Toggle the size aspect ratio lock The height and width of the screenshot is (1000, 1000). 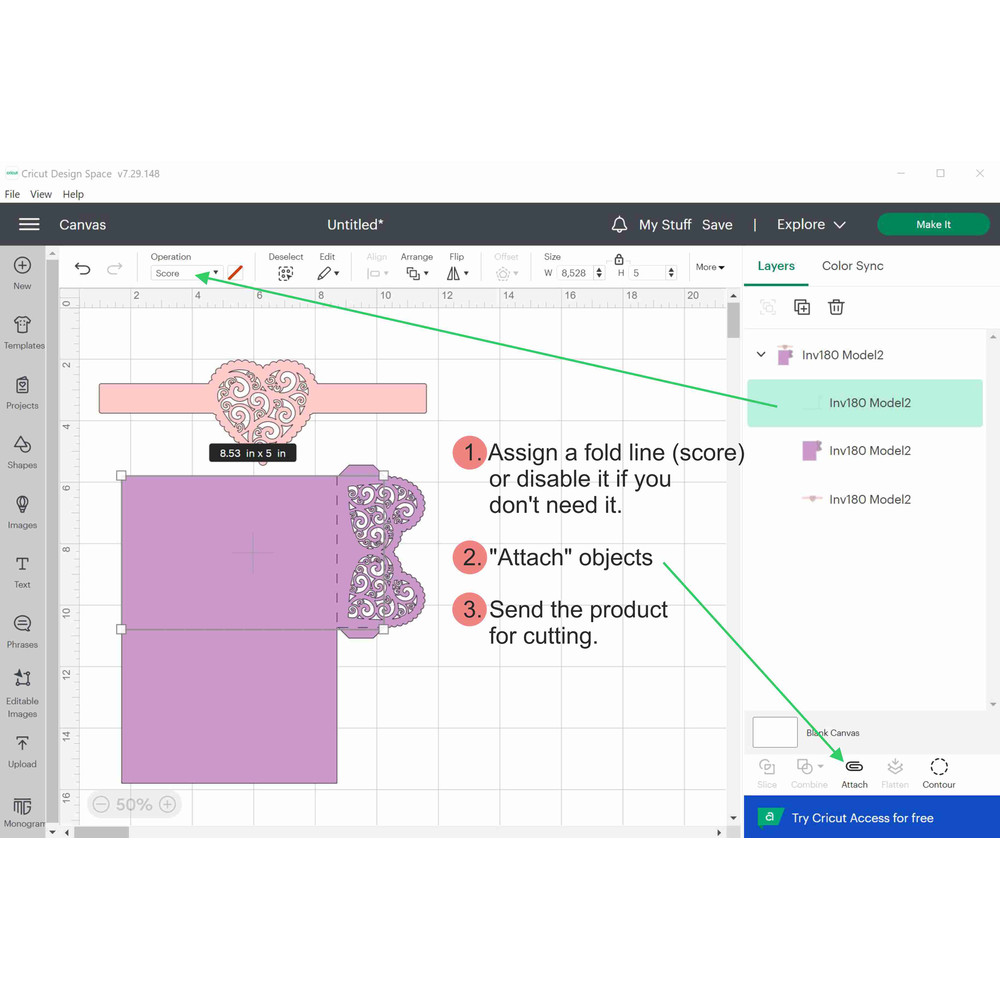pyautogui.click(x=619, y=259)
